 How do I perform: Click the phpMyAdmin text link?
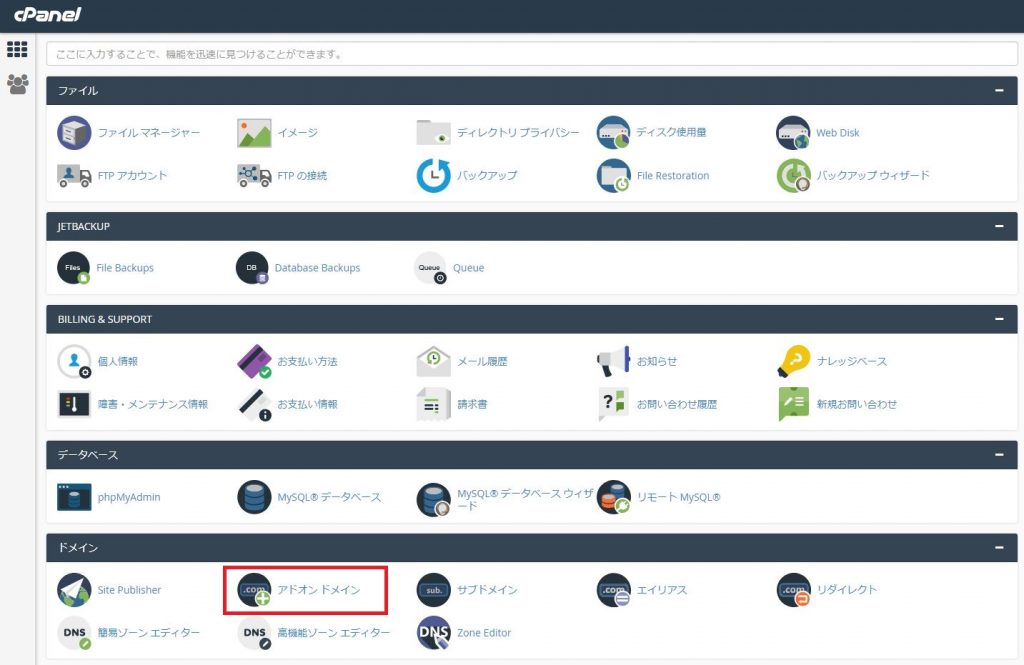pyautogui.click(x=129, y=497)
